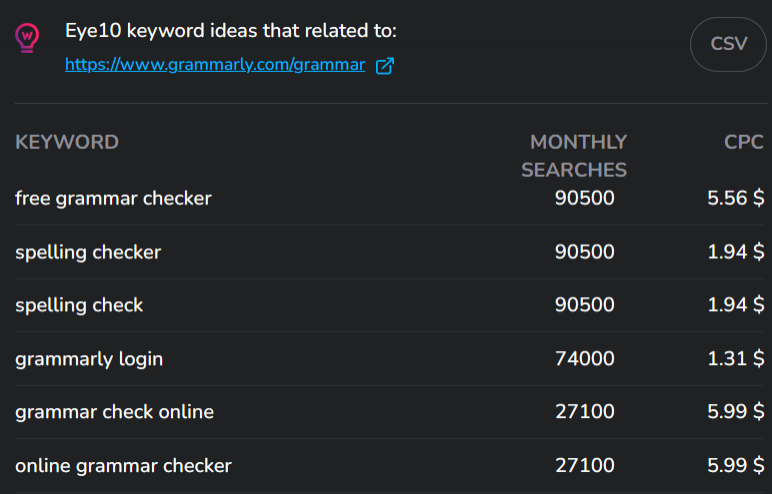The image size is (772, 494).
Task: Click the 5.56 $ CPC value
Action: (x=736, y=198)
